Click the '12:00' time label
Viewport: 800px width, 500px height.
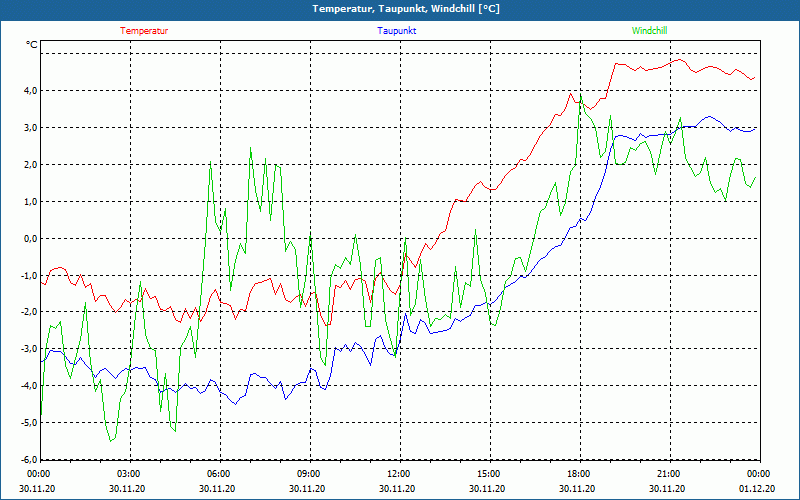(397, 474)
